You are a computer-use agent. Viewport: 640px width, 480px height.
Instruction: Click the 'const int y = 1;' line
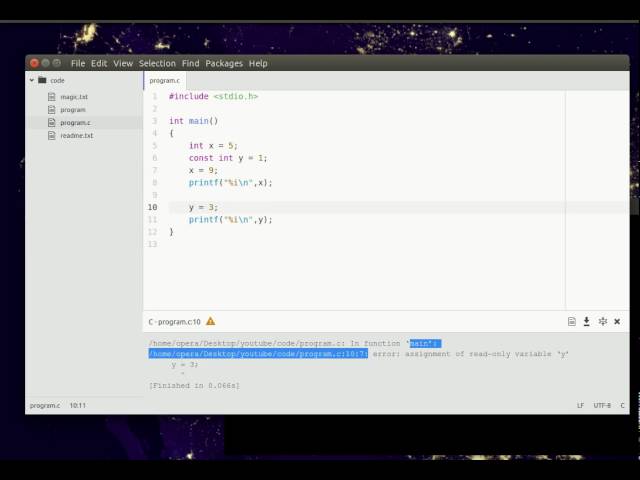(x=228, y=158)
